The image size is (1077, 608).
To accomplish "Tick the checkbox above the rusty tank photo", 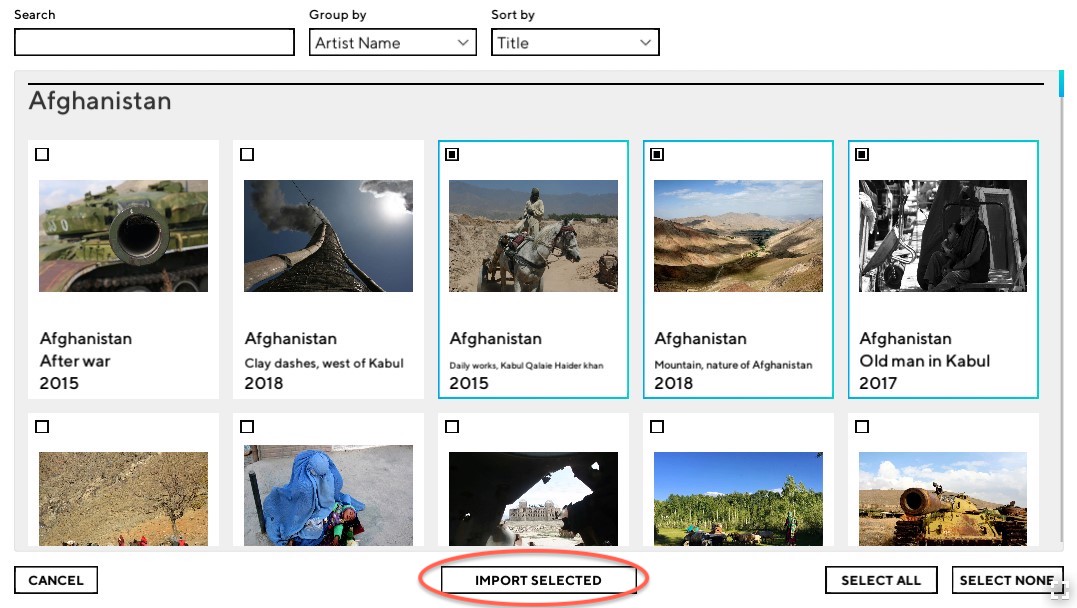I will point(862,427).
